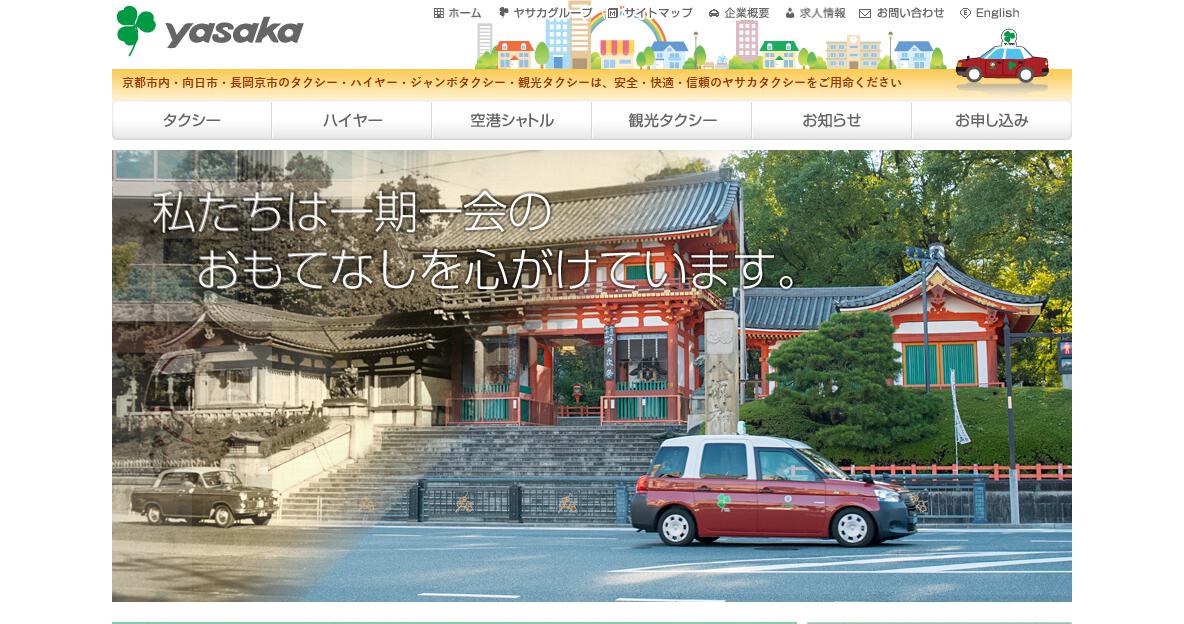Click the red taxi illustration in header

[1002, 57]
